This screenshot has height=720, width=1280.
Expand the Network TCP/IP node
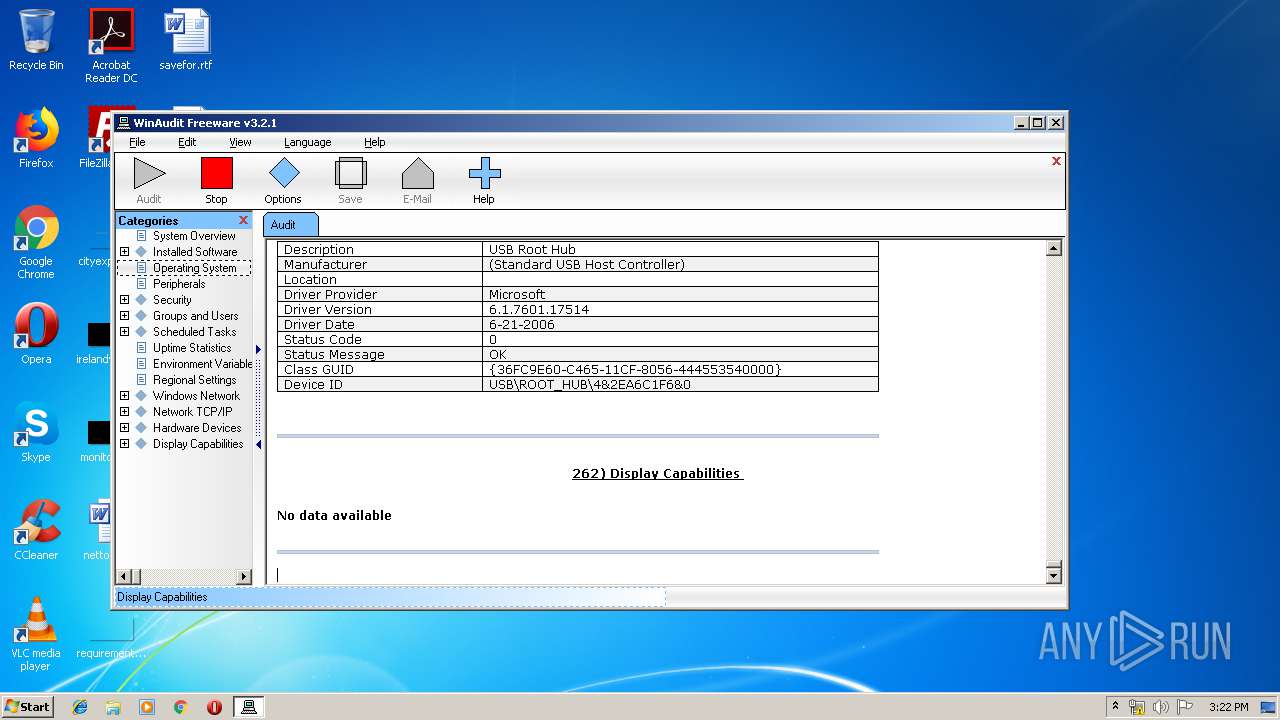pos(124,412)
